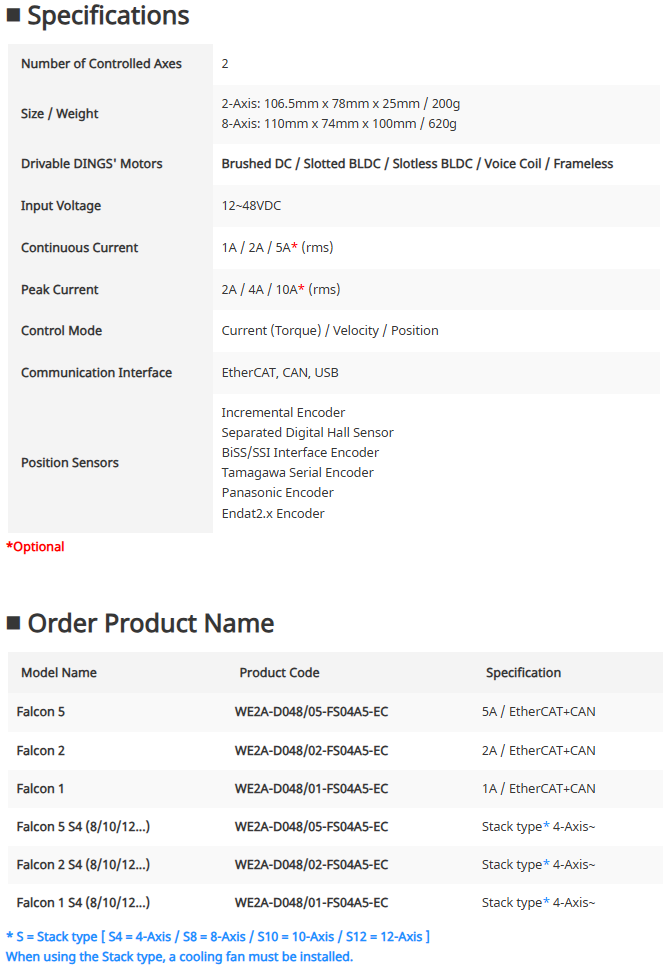Select the Falcon 5 S4 (8/10/12...) model name

83,827
